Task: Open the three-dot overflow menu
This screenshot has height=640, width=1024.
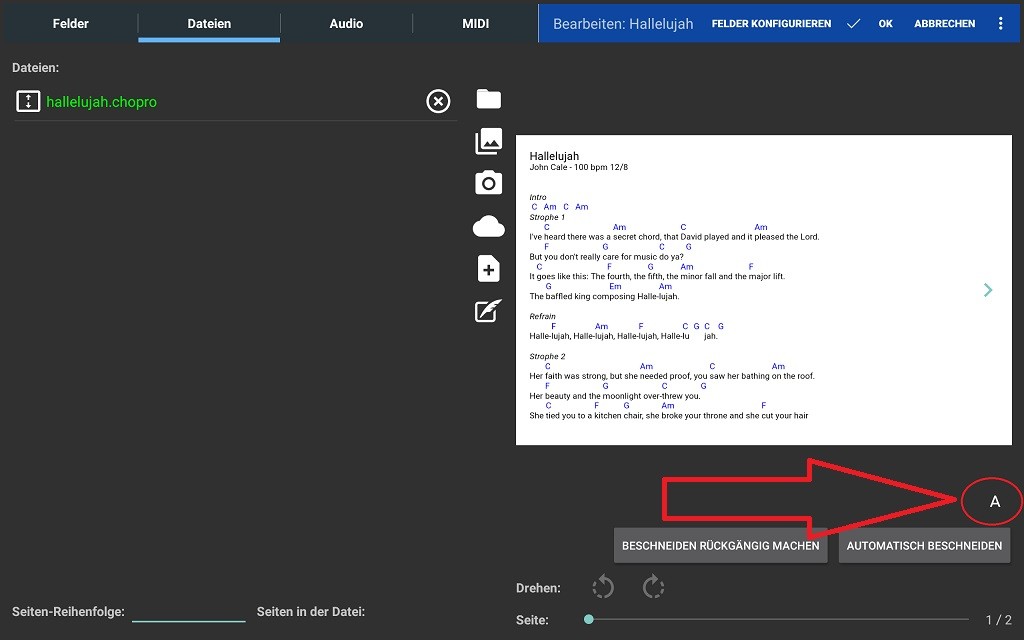Action: click(1000, 24)
